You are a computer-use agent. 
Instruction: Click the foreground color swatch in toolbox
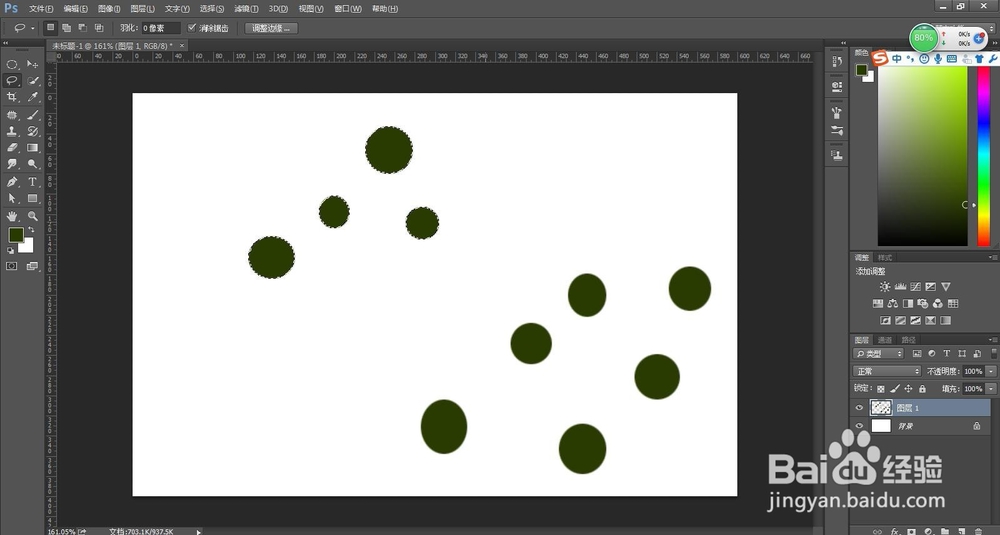tap(16, 235)
